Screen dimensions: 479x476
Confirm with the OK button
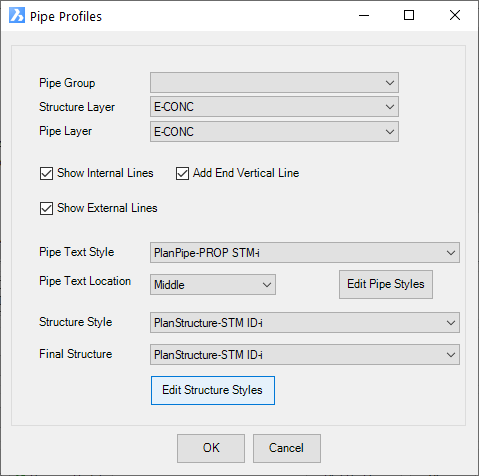tap(211, 448)
